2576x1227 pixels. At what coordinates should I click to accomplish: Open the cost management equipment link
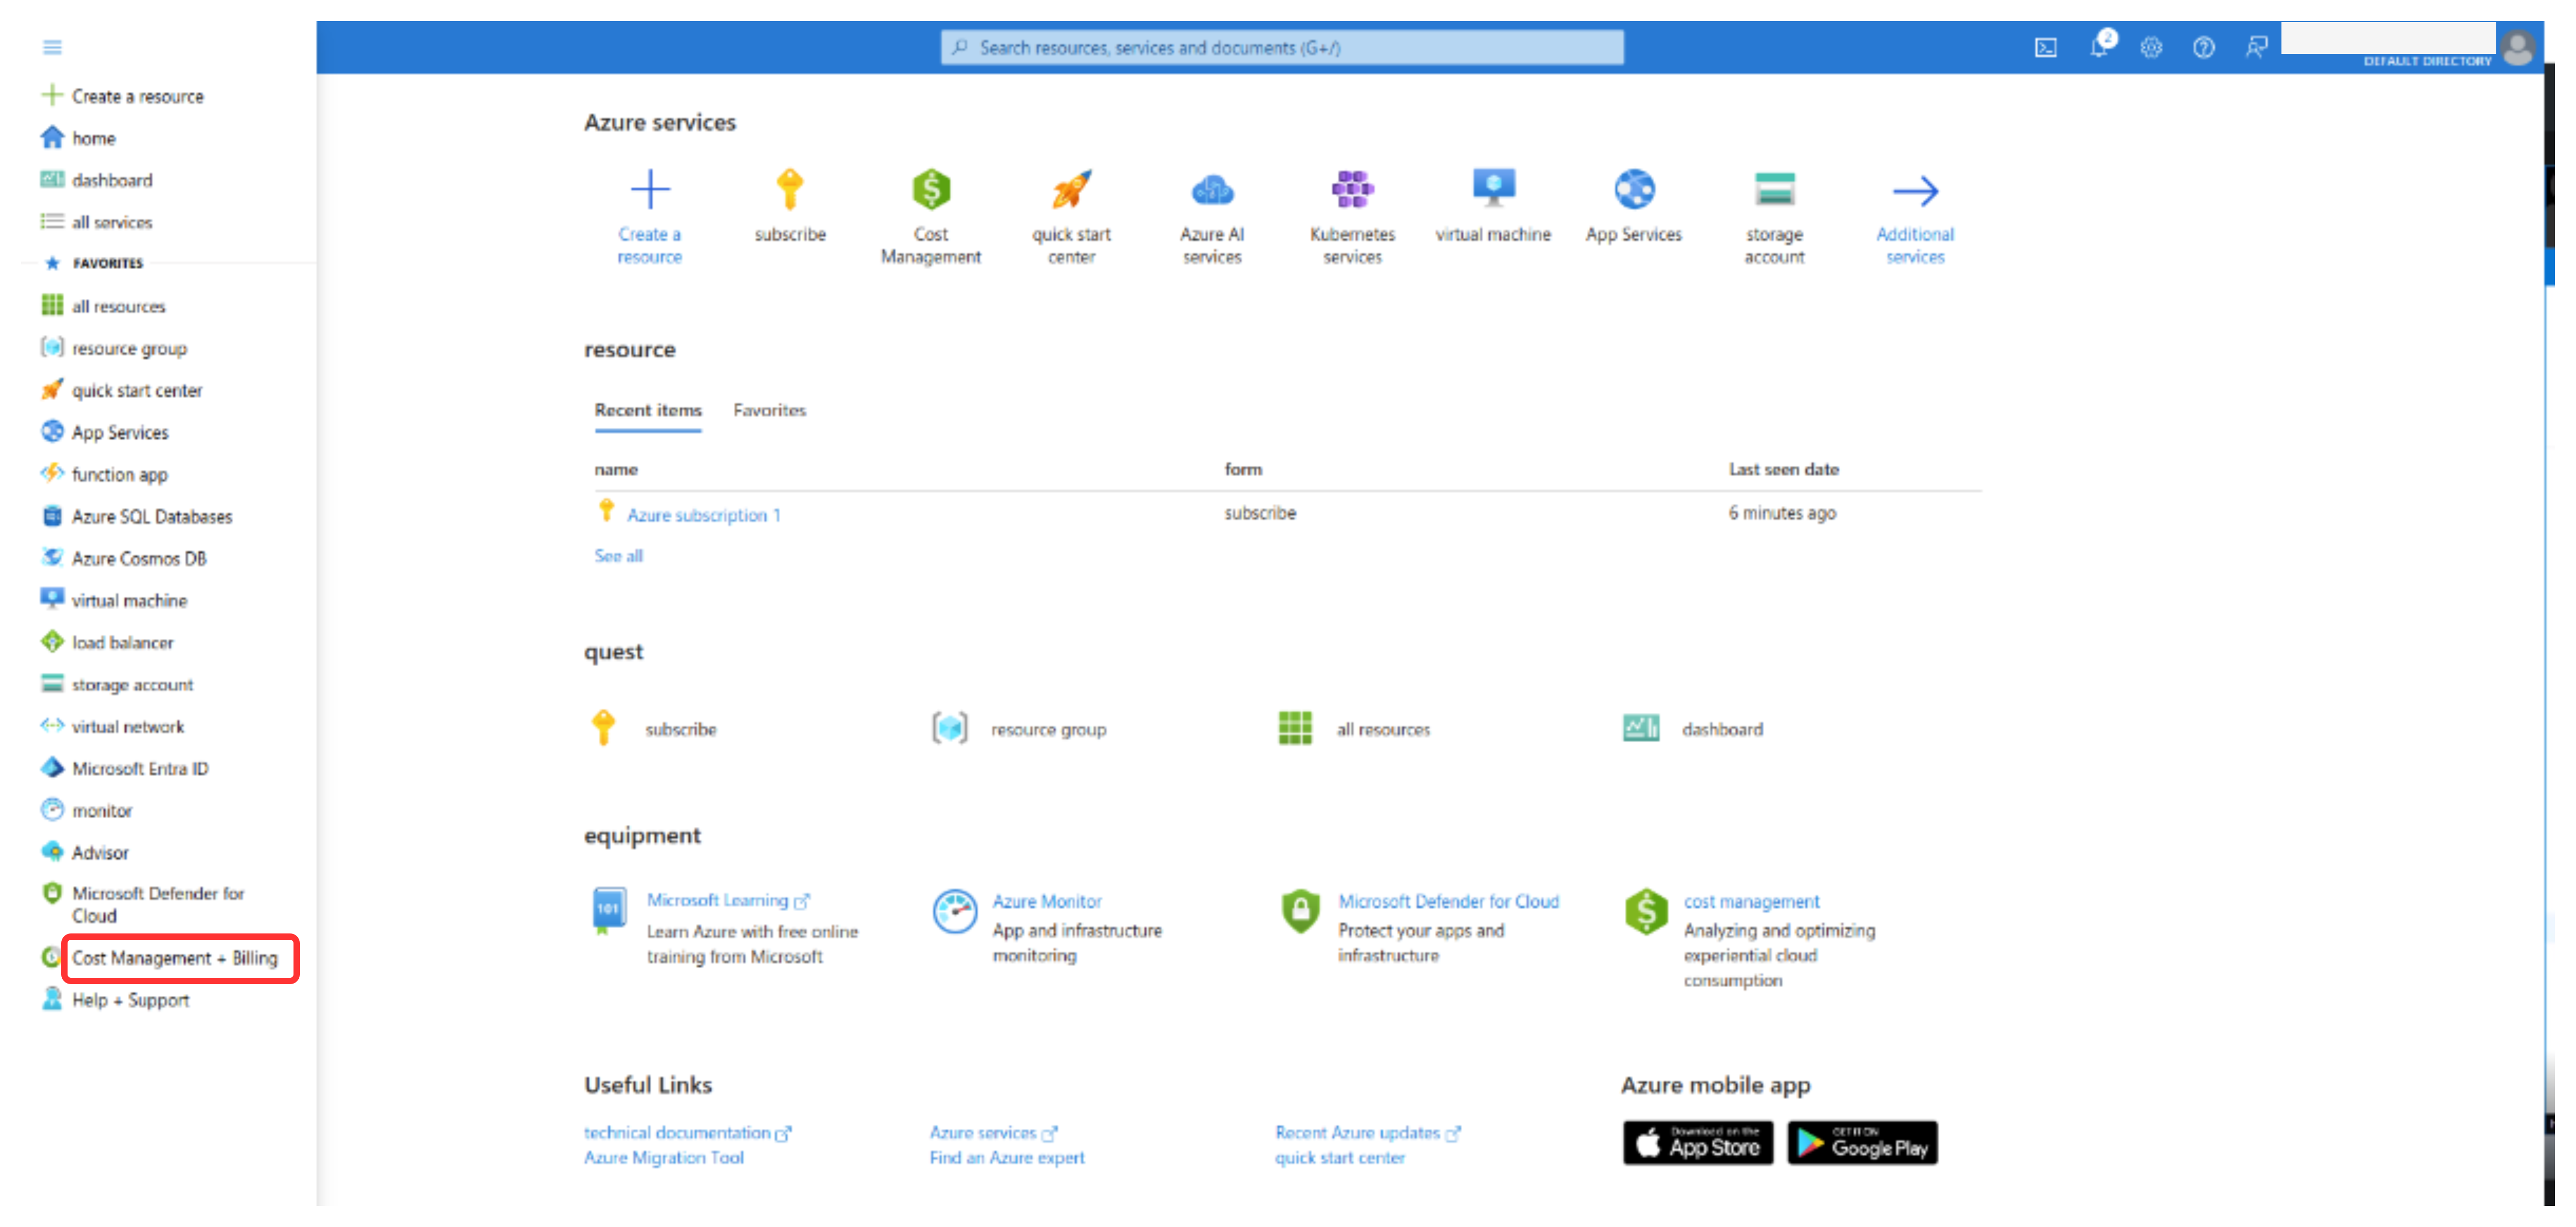pos(1751,901)
